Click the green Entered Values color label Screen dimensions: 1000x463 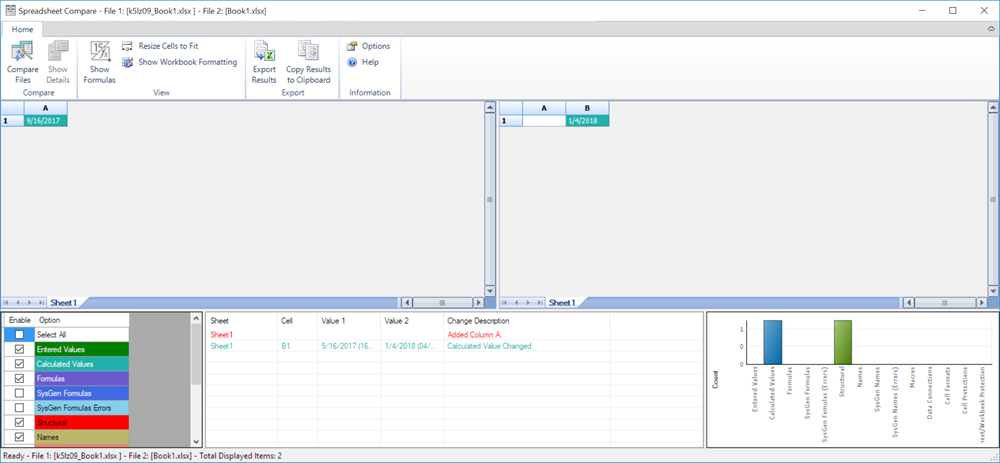pos(82,349)
